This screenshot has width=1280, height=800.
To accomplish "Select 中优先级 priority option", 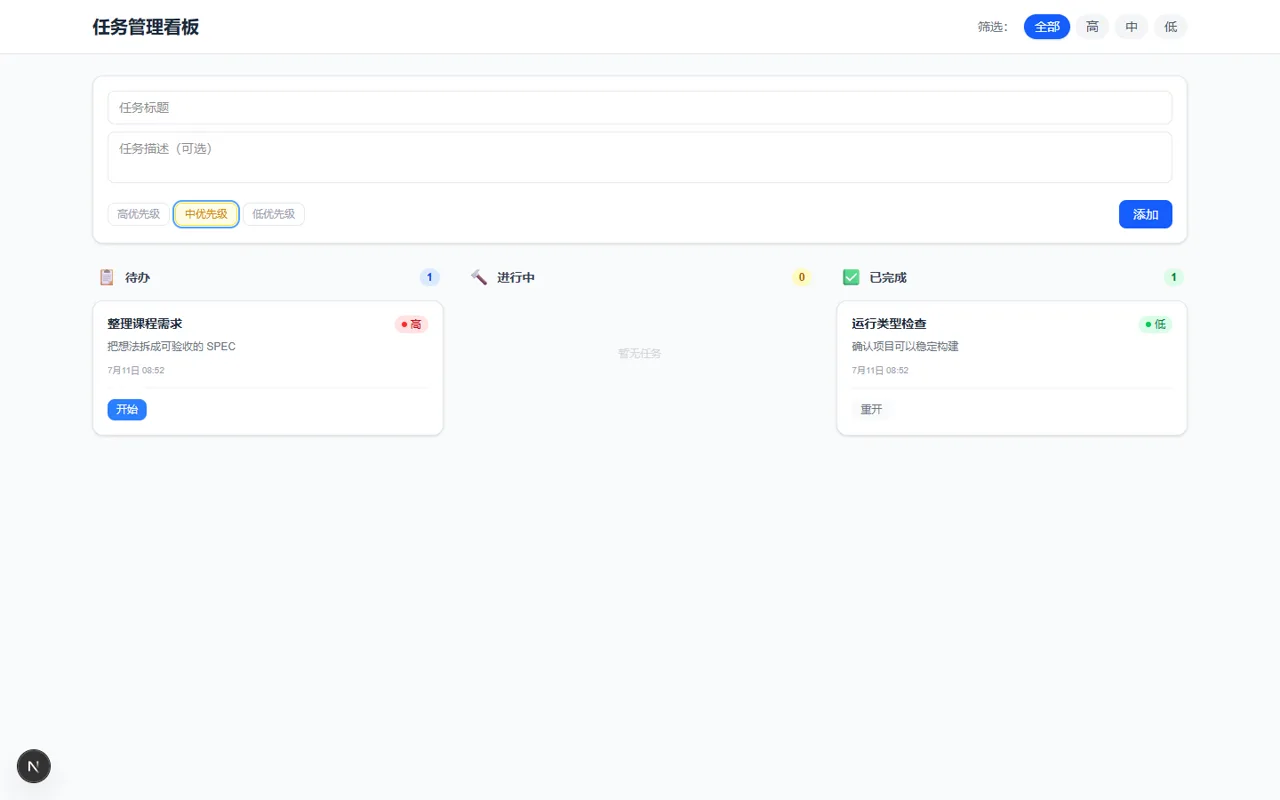I will click(206, 214).
